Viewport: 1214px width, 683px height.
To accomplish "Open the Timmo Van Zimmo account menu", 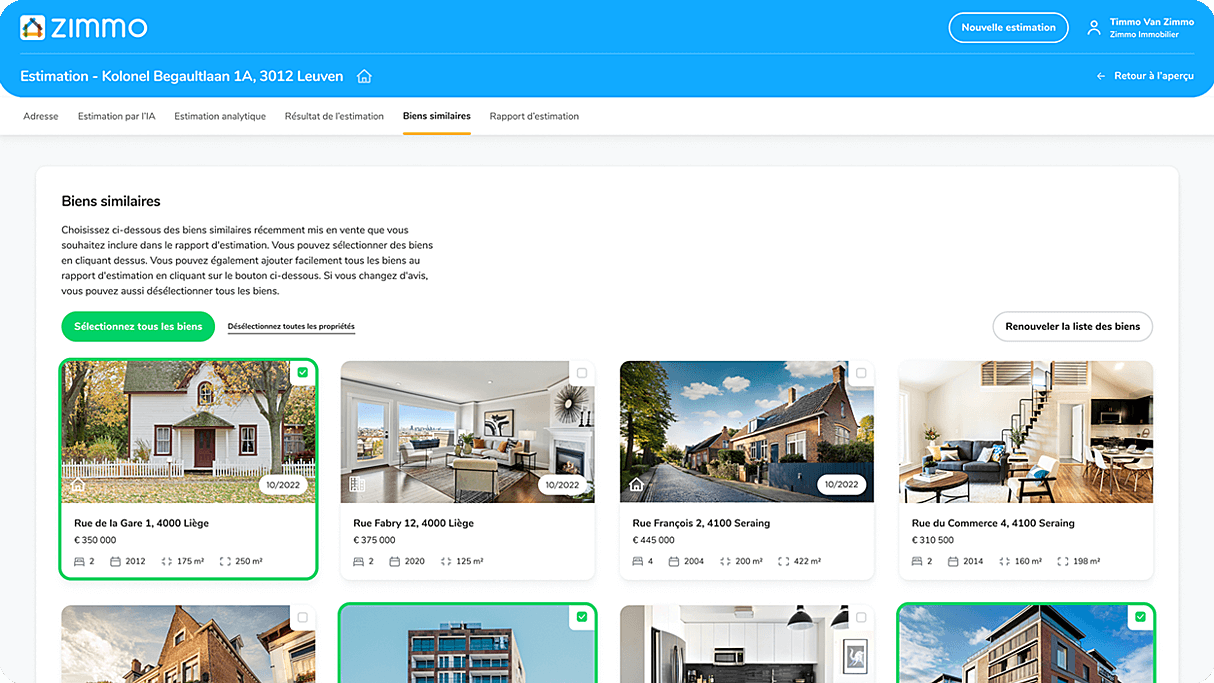I will click(1141, 28).
